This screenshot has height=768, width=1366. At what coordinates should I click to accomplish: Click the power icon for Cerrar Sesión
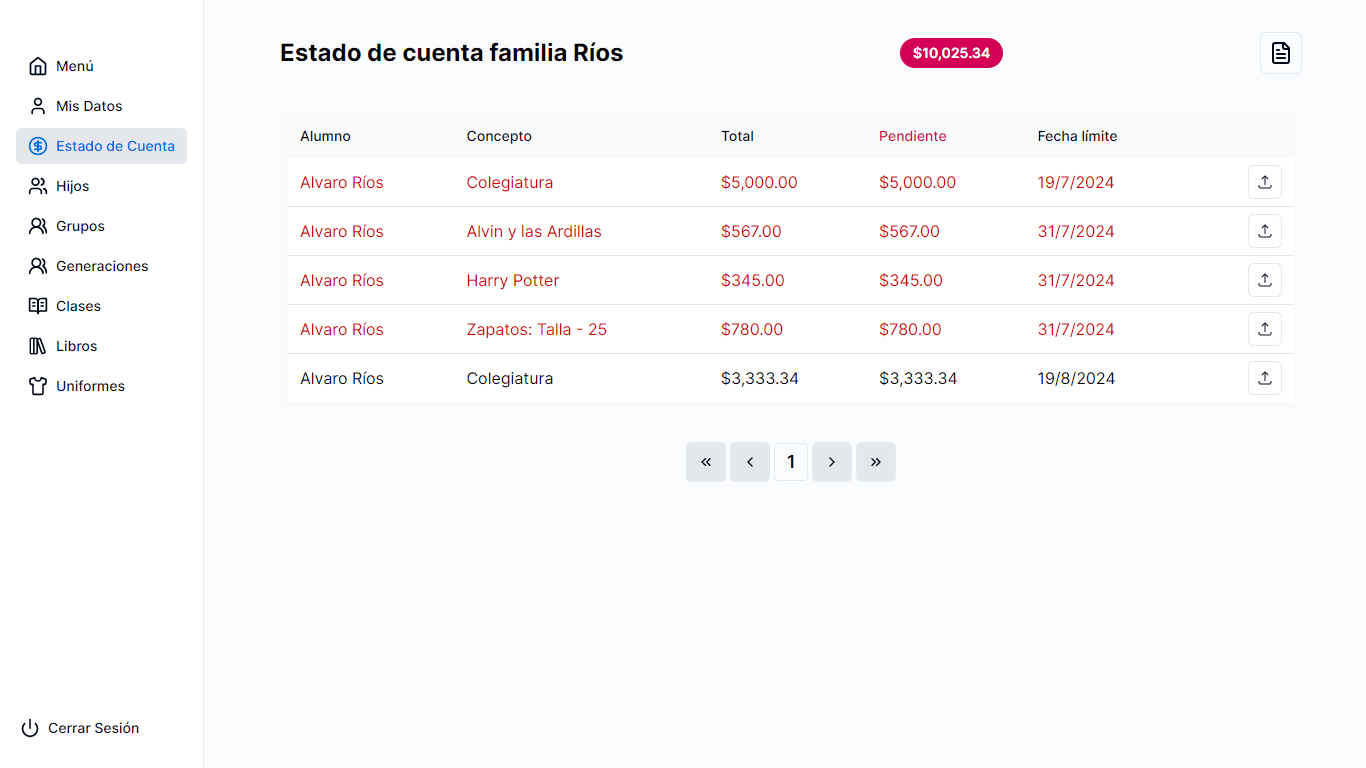(x=30, y=728)
